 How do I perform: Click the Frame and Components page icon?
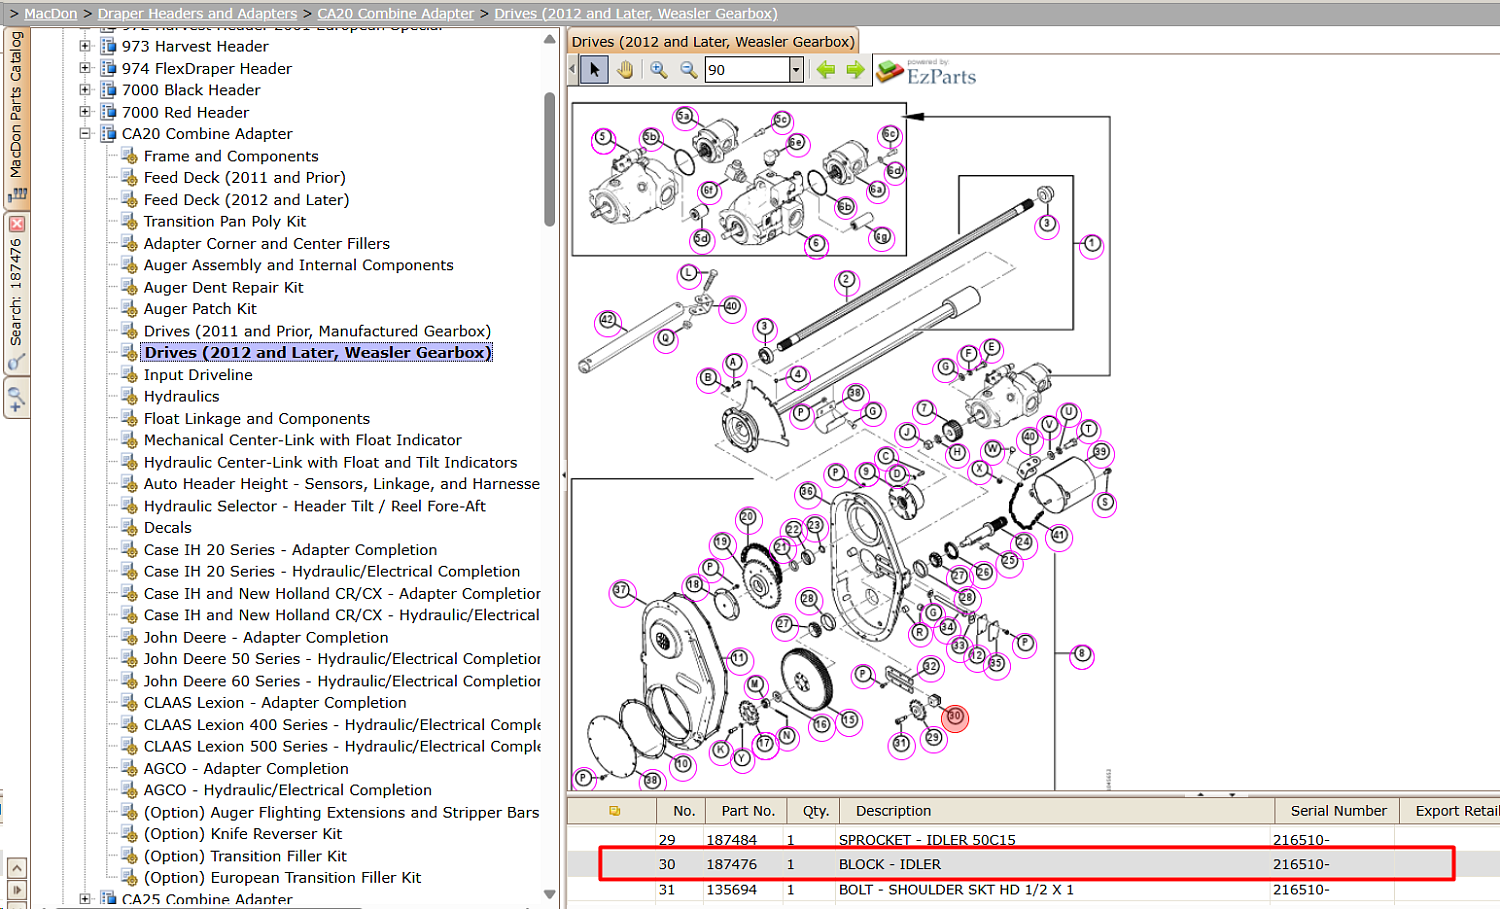pyautogui.click(x=129, y=156)
